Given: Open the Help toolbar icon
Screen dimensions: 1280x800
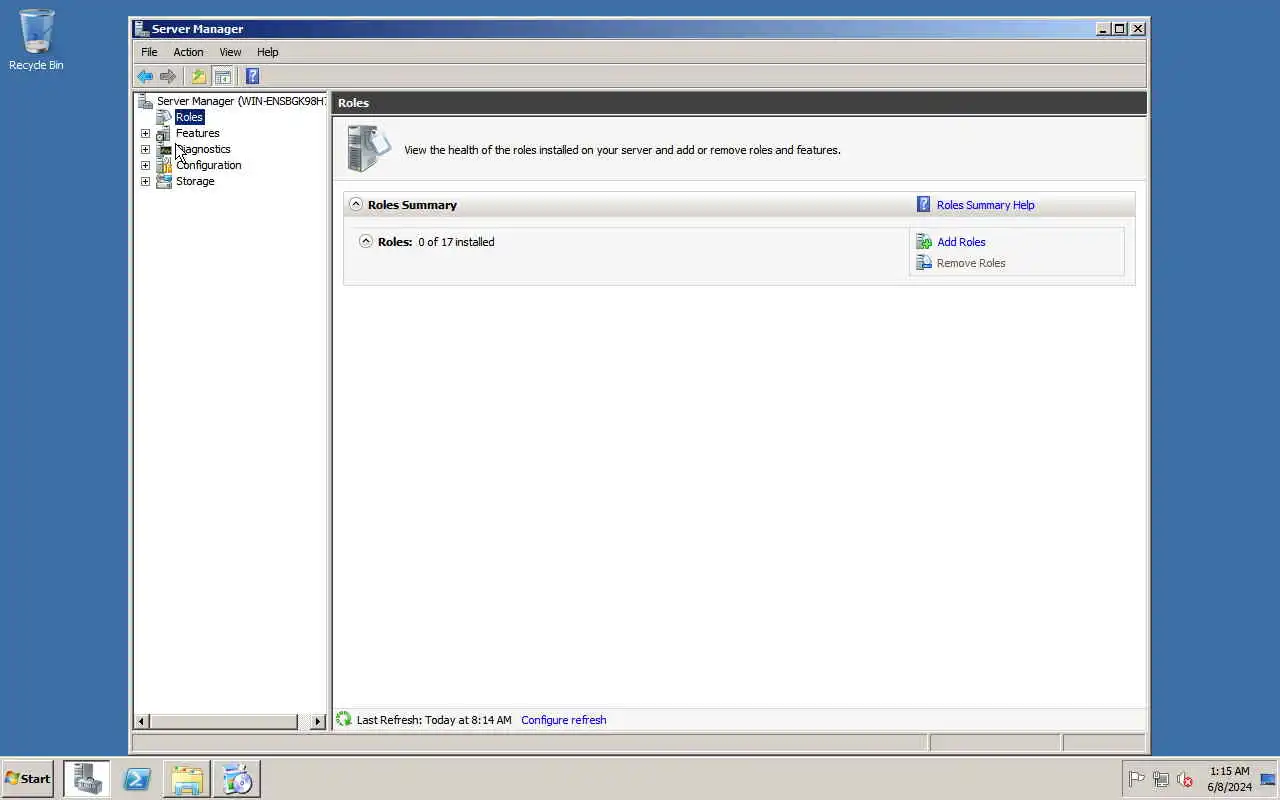Looking at the screenshot, I should [252, 76].
